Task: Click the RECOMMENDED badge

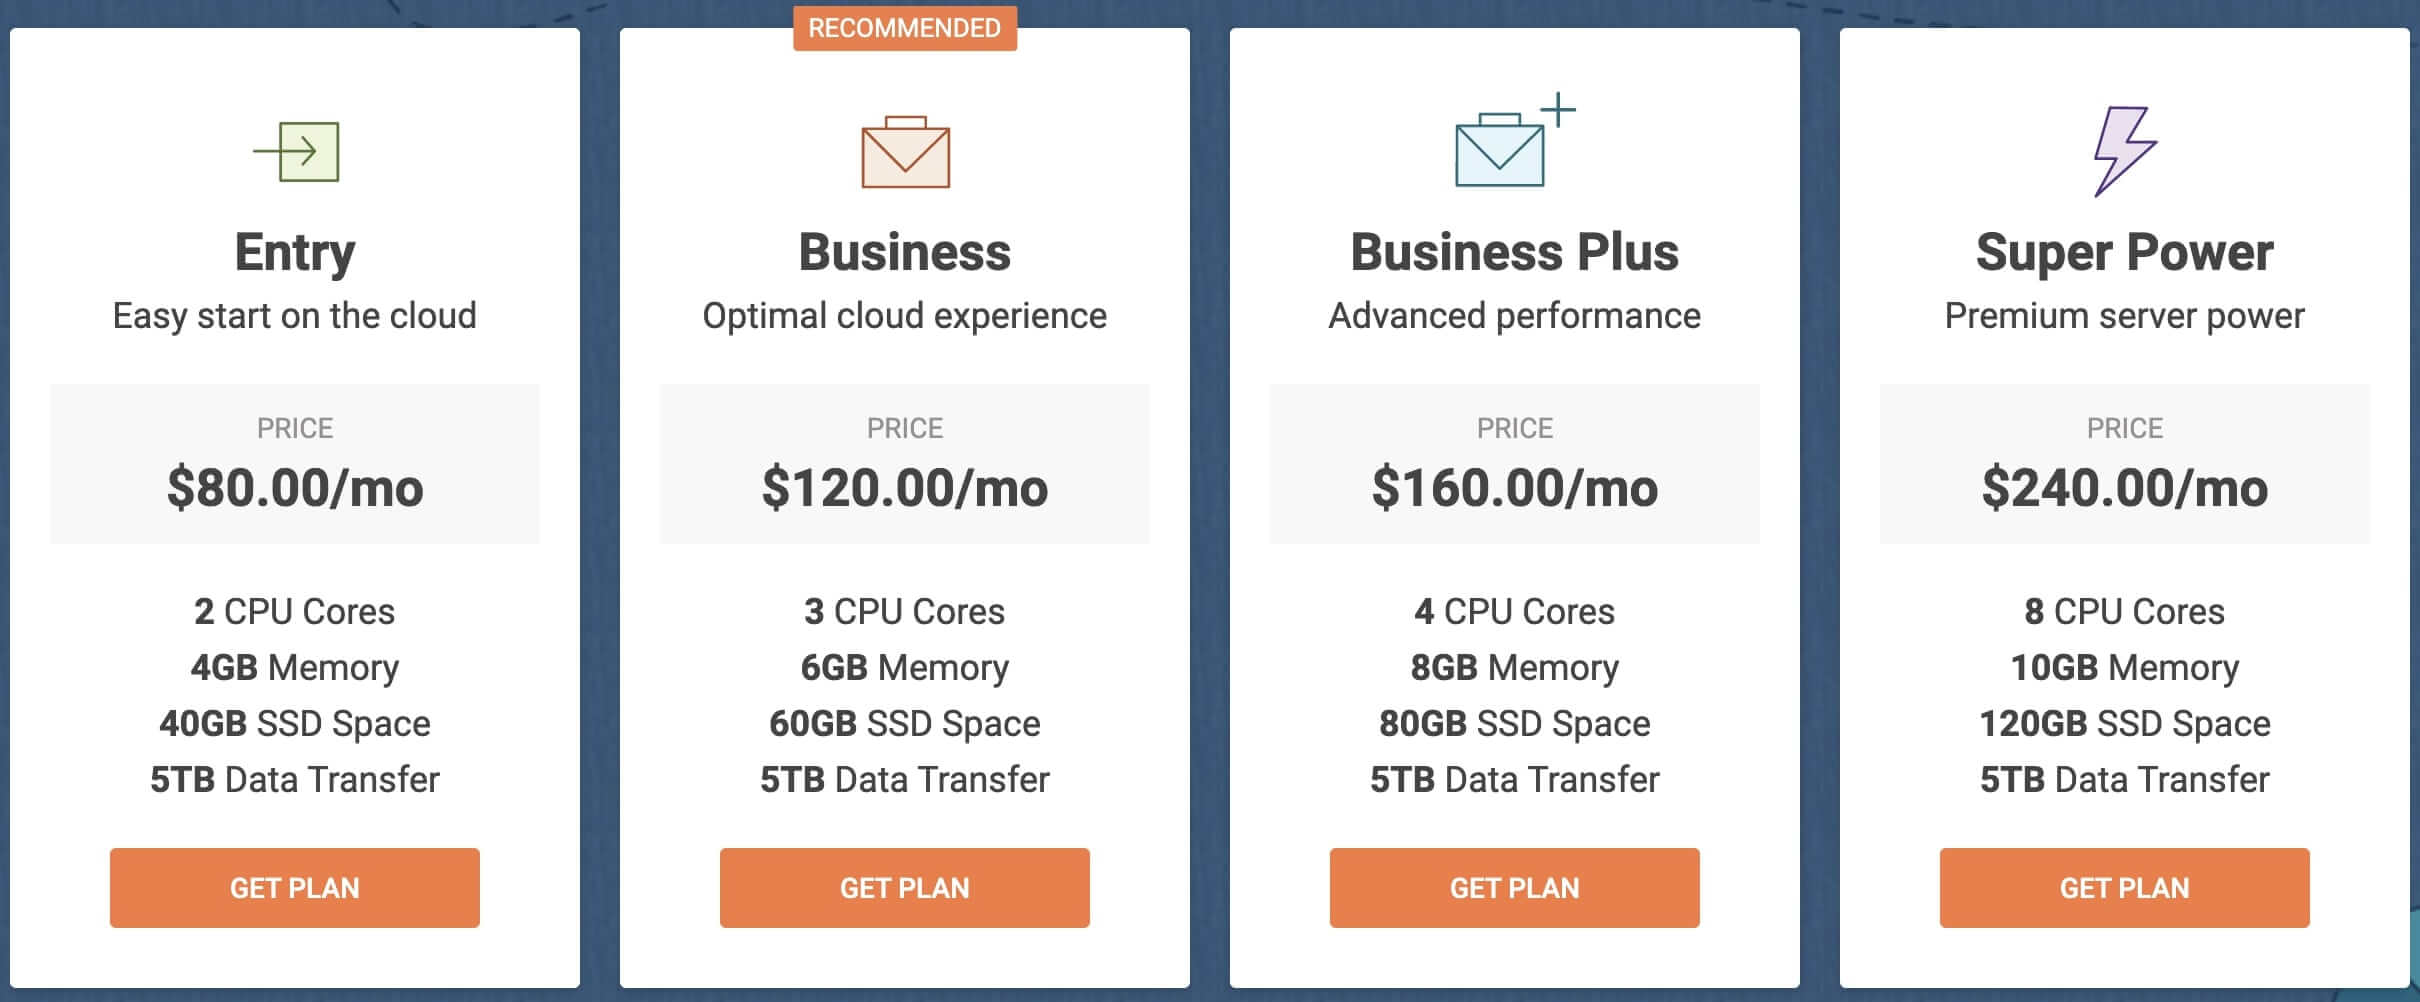Action: [905, 28]
